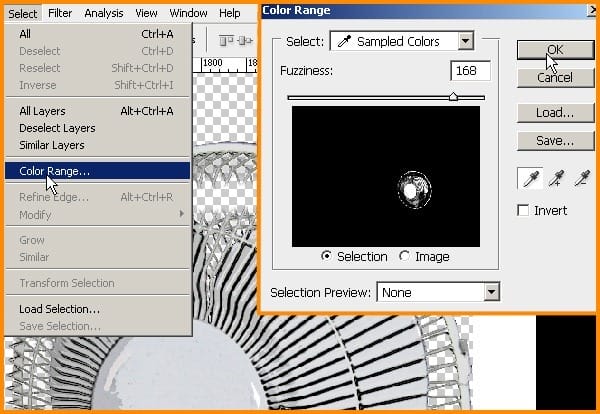Expand the Selection Preview dropdown
The image size is (600, 414).
(x=438, y=292)
